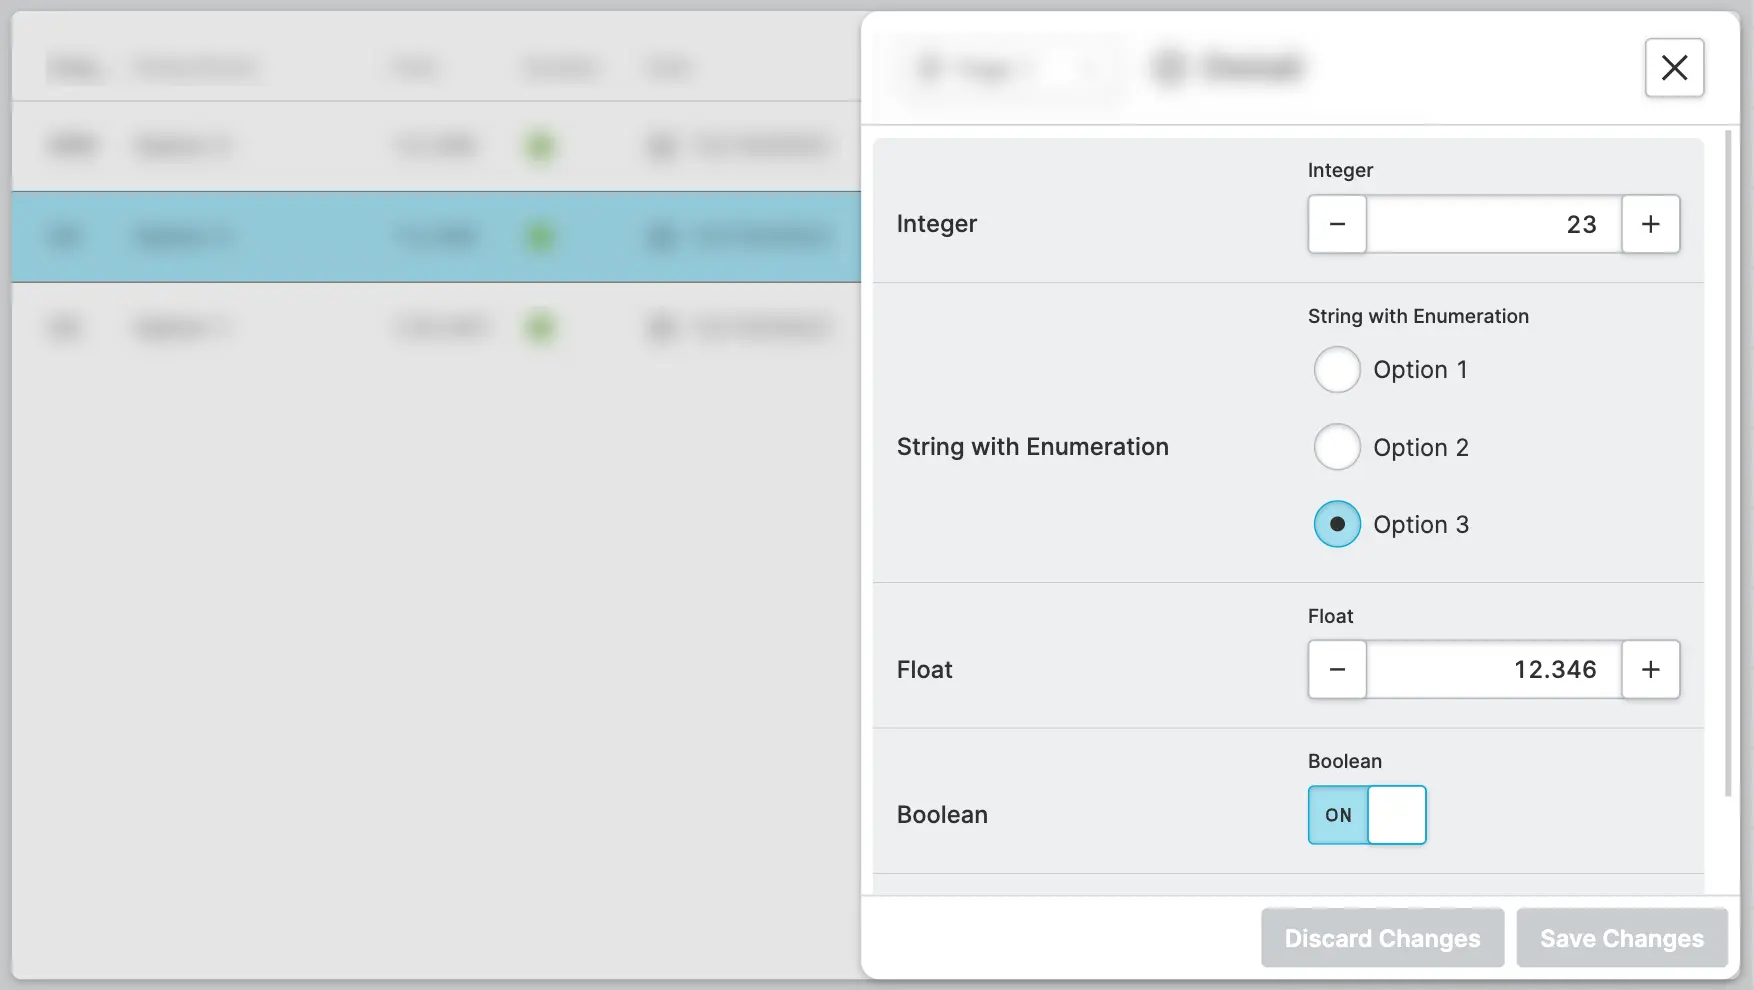Image resolution: width=1754 pixels, height=990 pixels.
Task: Choose the Option 2 radio button
Action: (x=1337, y=447)
